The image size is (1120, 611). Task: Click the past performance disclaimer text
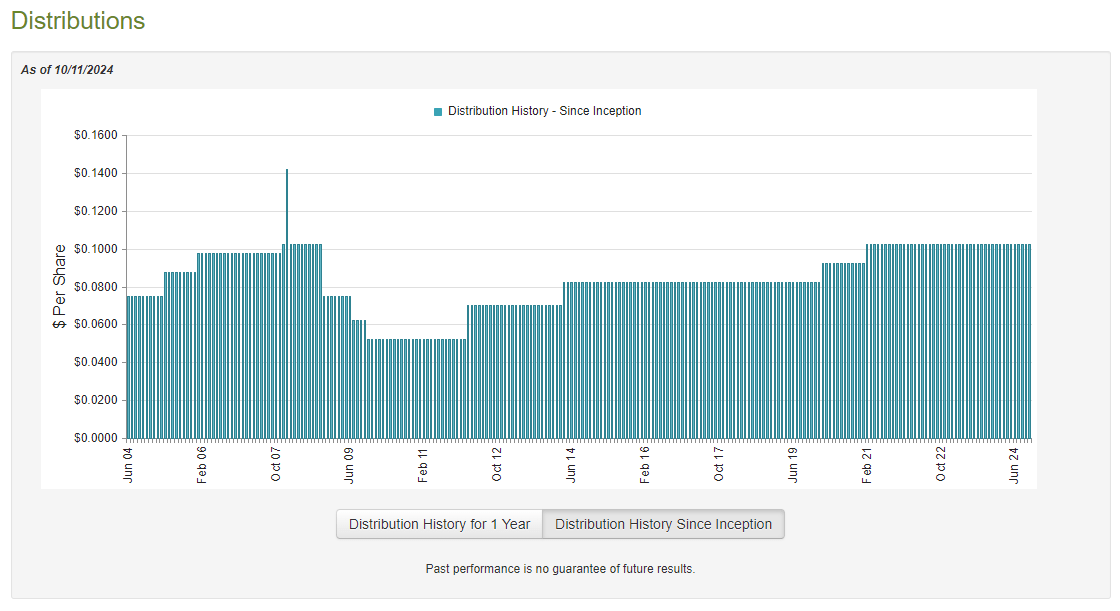click(x=560, y=568)
